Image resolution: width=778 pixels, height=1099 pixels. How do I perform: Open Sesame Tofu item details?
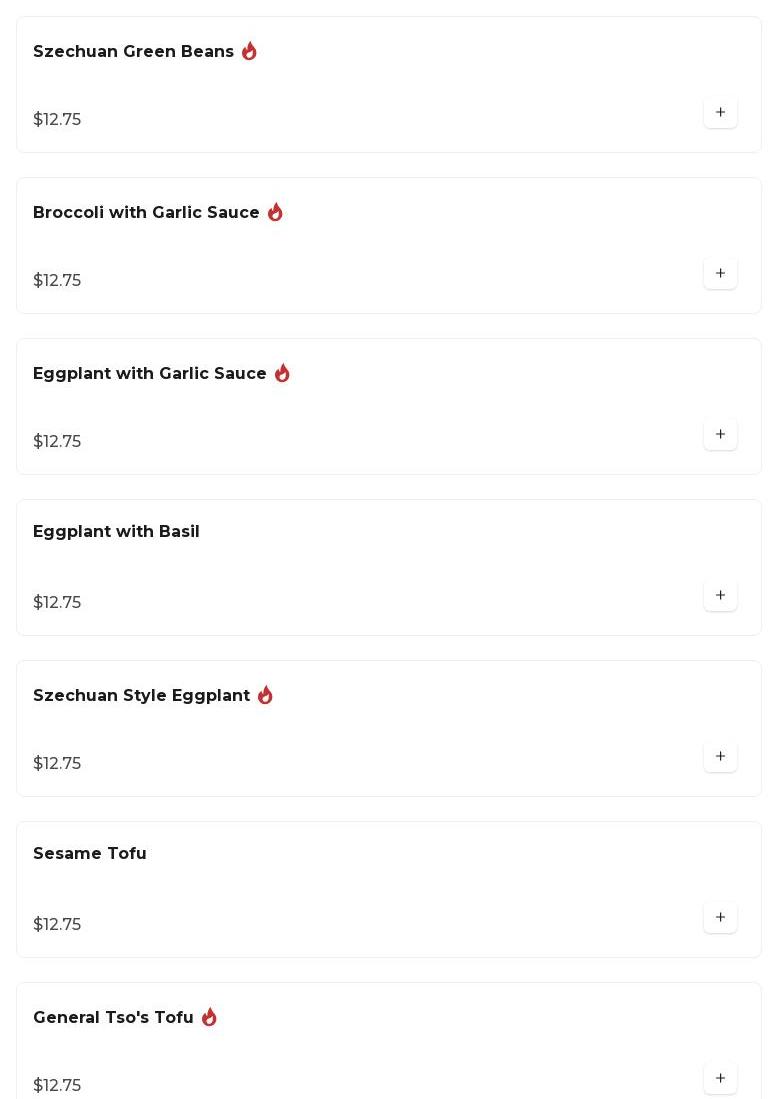tap(90, 854)
